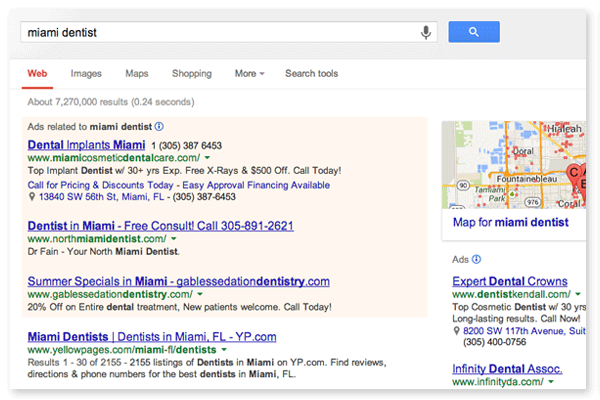The height and width of the screenshot is (400, 600).
Task: Switch to the Maps tab
Action: pyautogui.click(x=137, y=73)
